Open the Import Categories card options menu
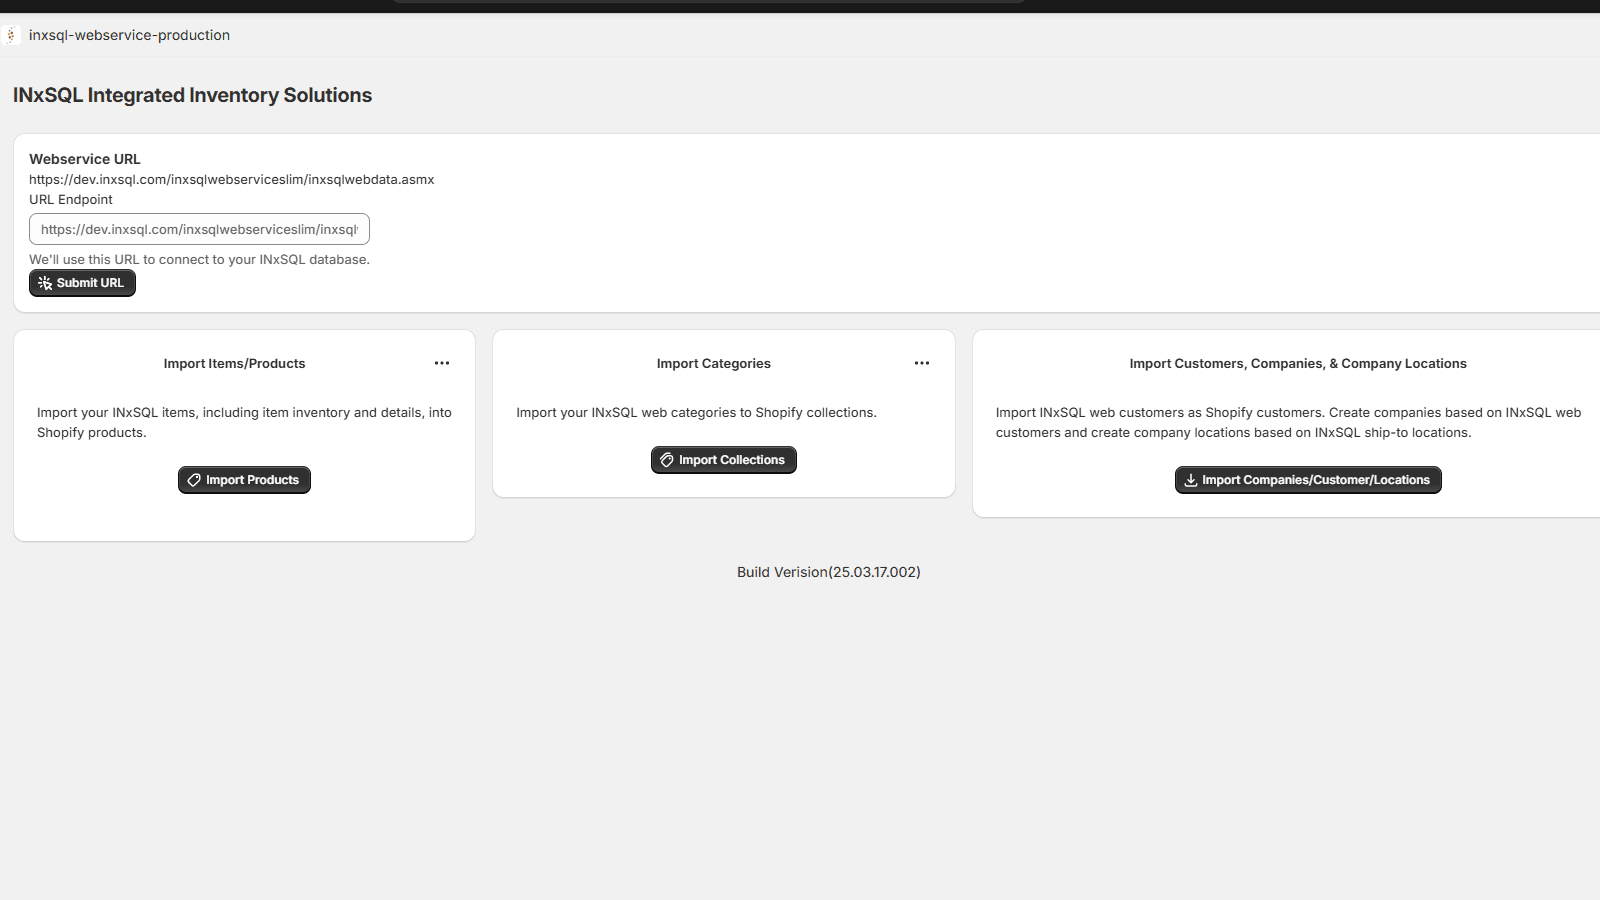 [x=921, y=363]
